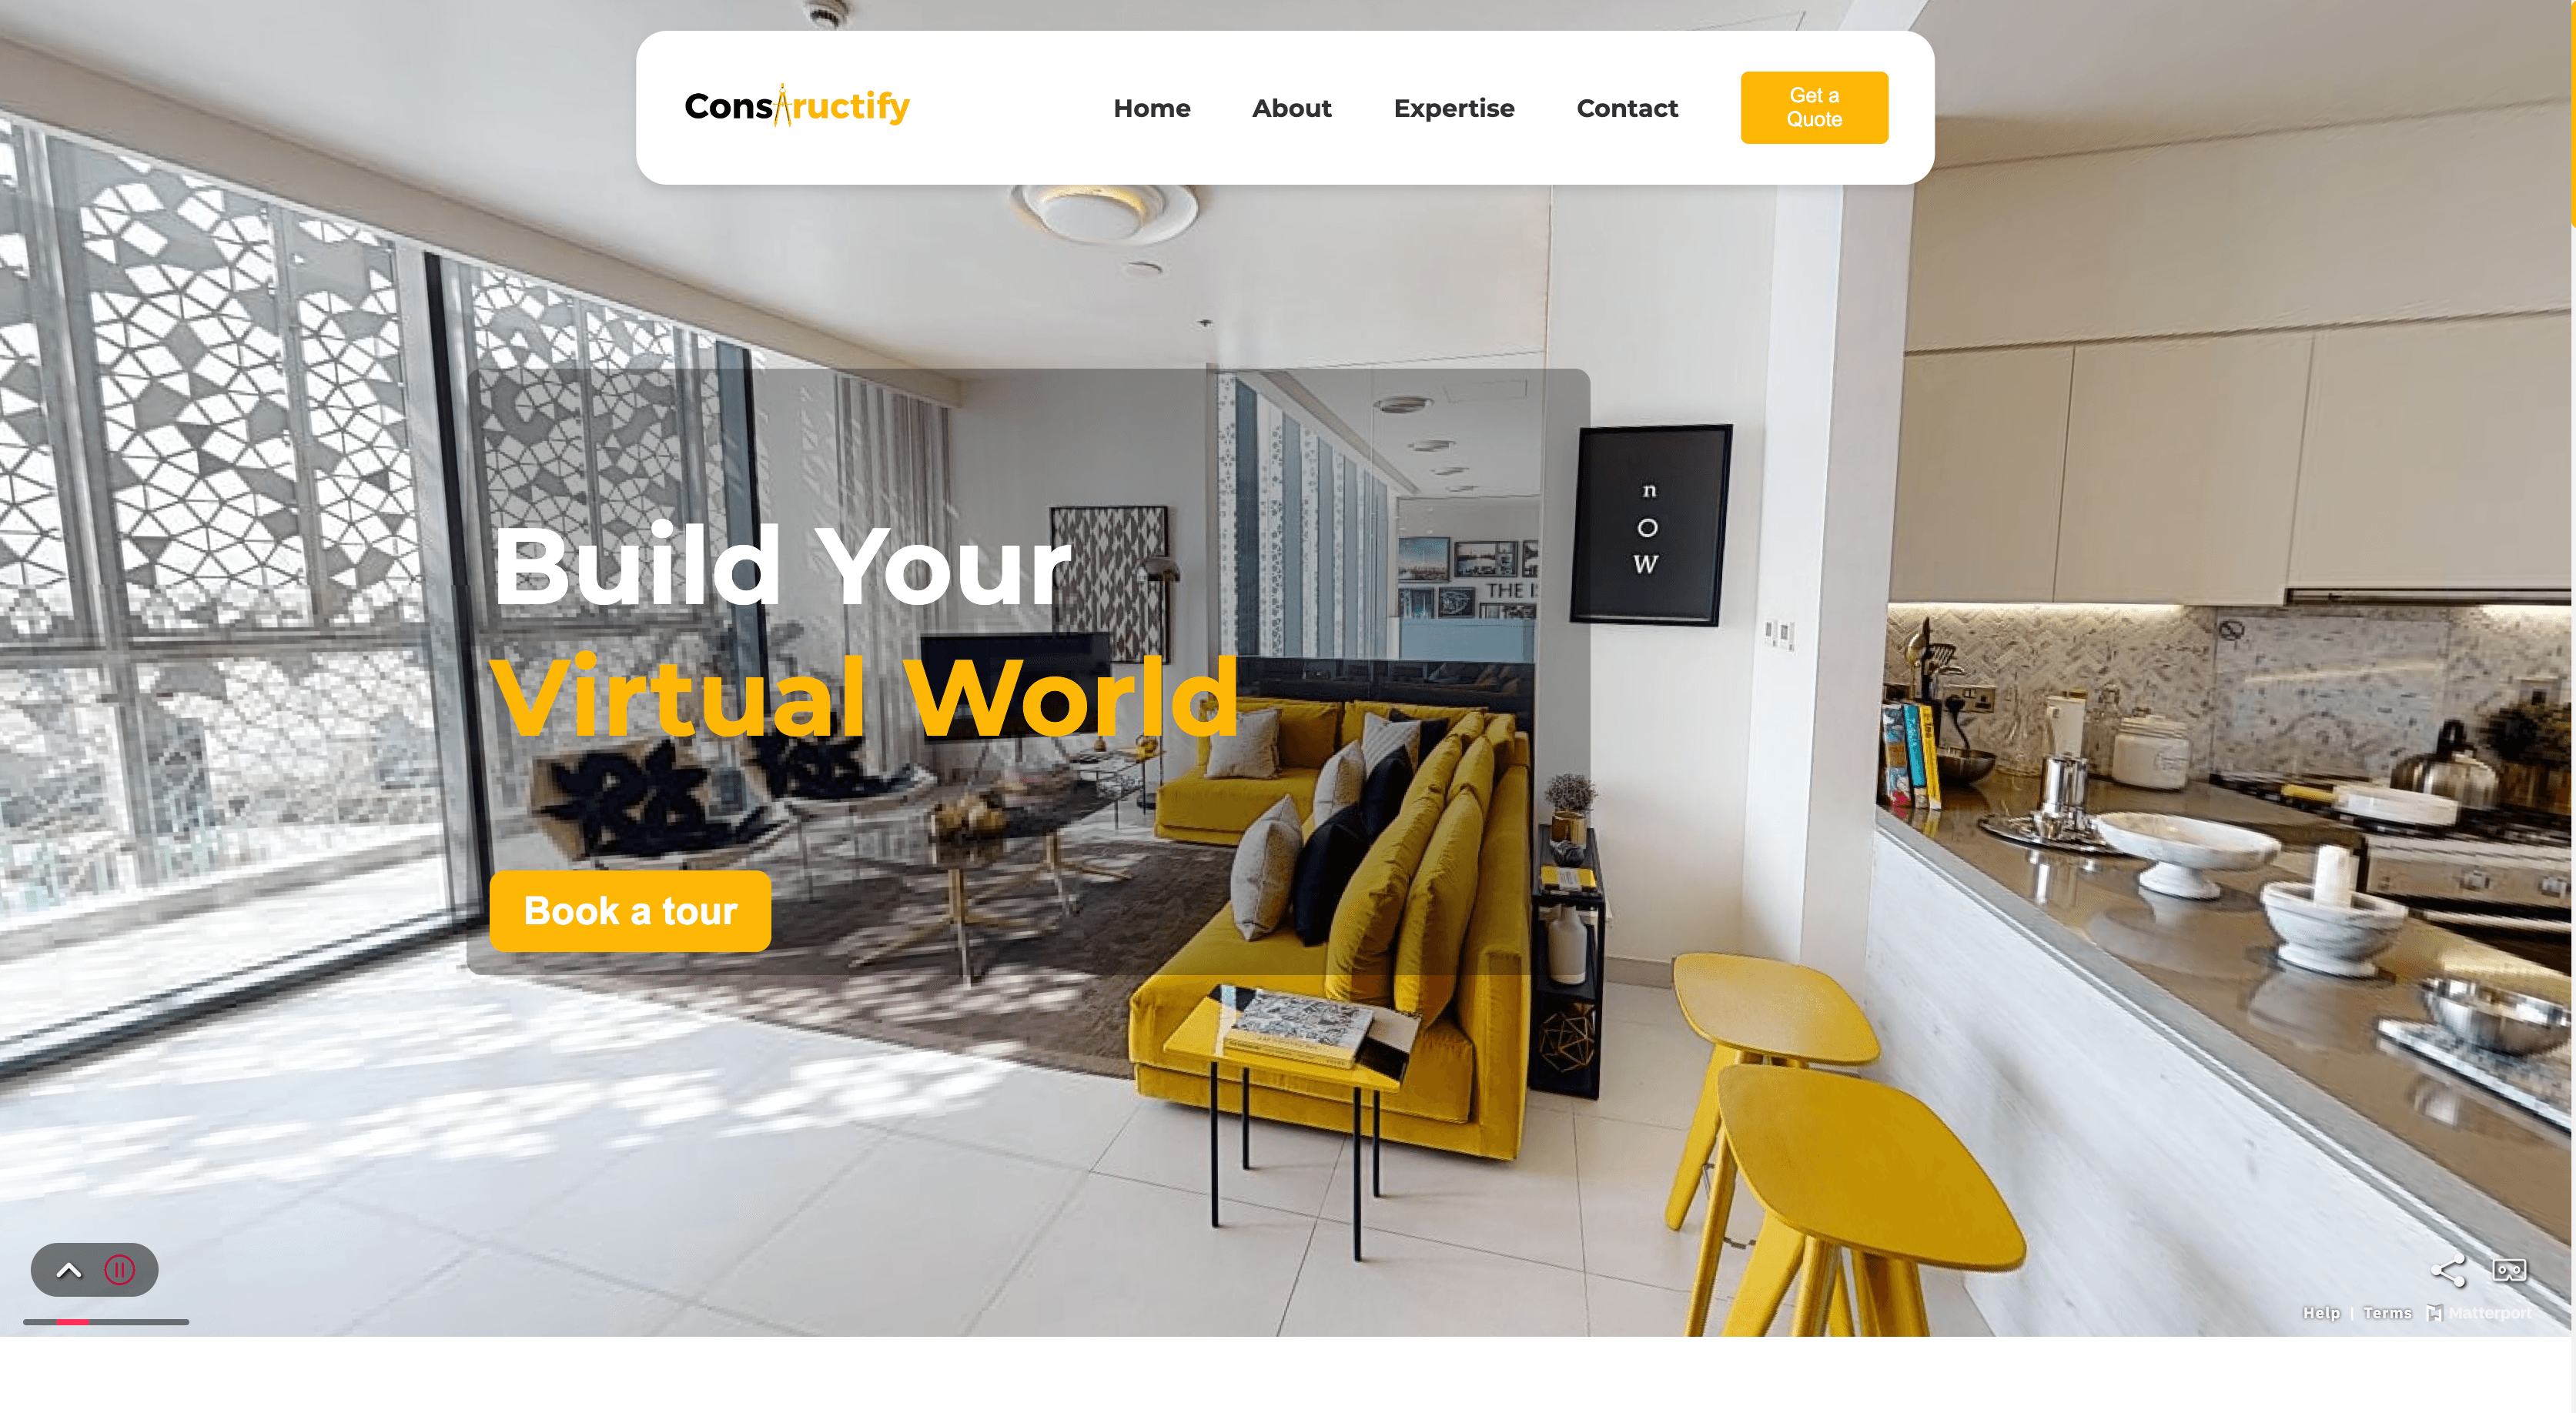The image size is (2576, 1413).
Task: Expand the Expertise navigation dropdown
Action: (1454, 108)
